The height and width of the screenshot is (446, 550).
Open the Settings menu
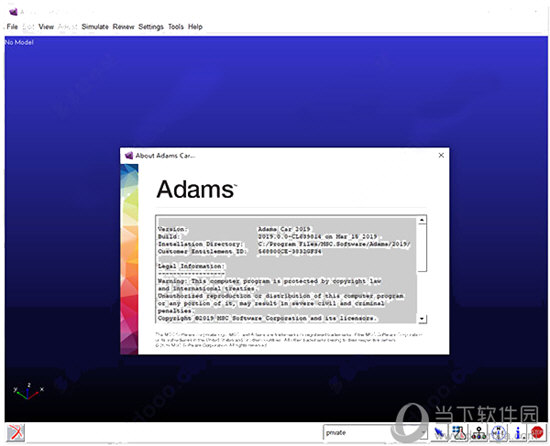coord(151,27)
